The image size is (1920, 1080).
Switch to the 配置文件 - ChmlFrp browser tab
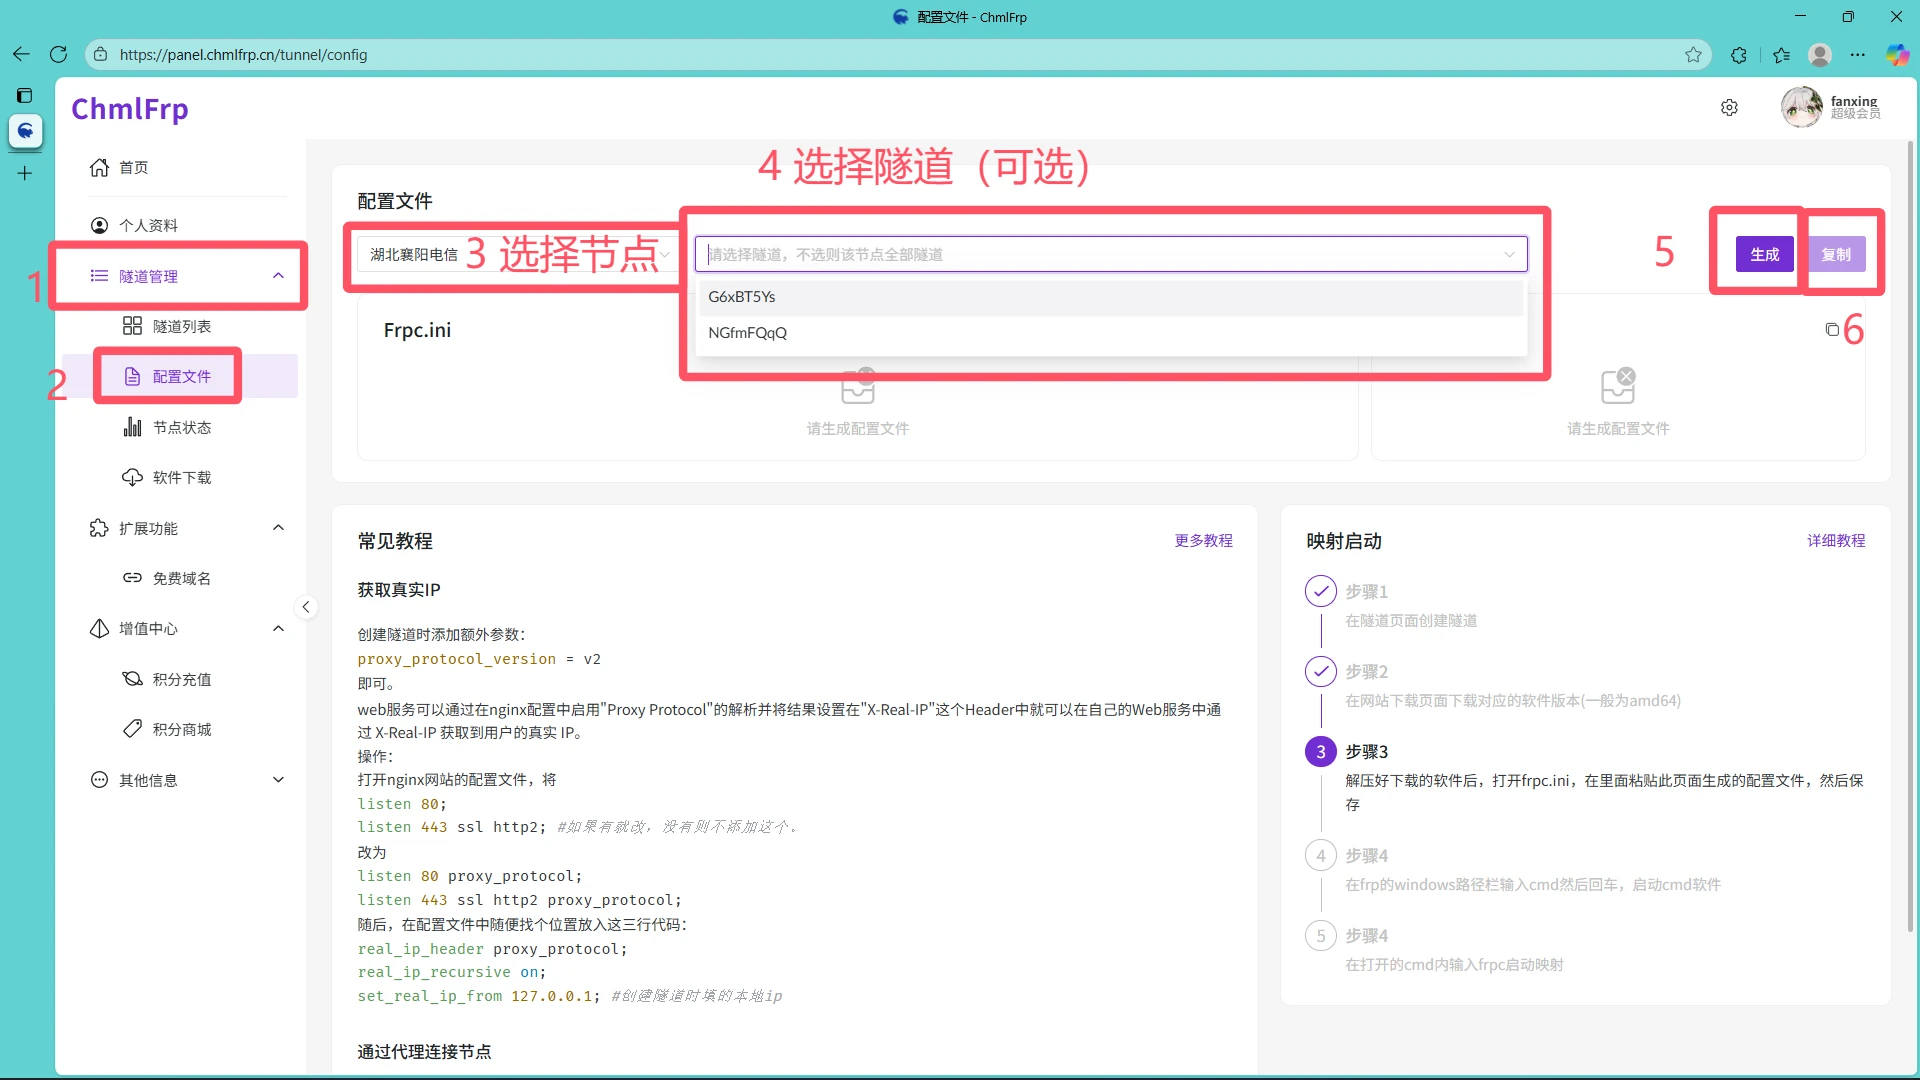click(958, 17)
